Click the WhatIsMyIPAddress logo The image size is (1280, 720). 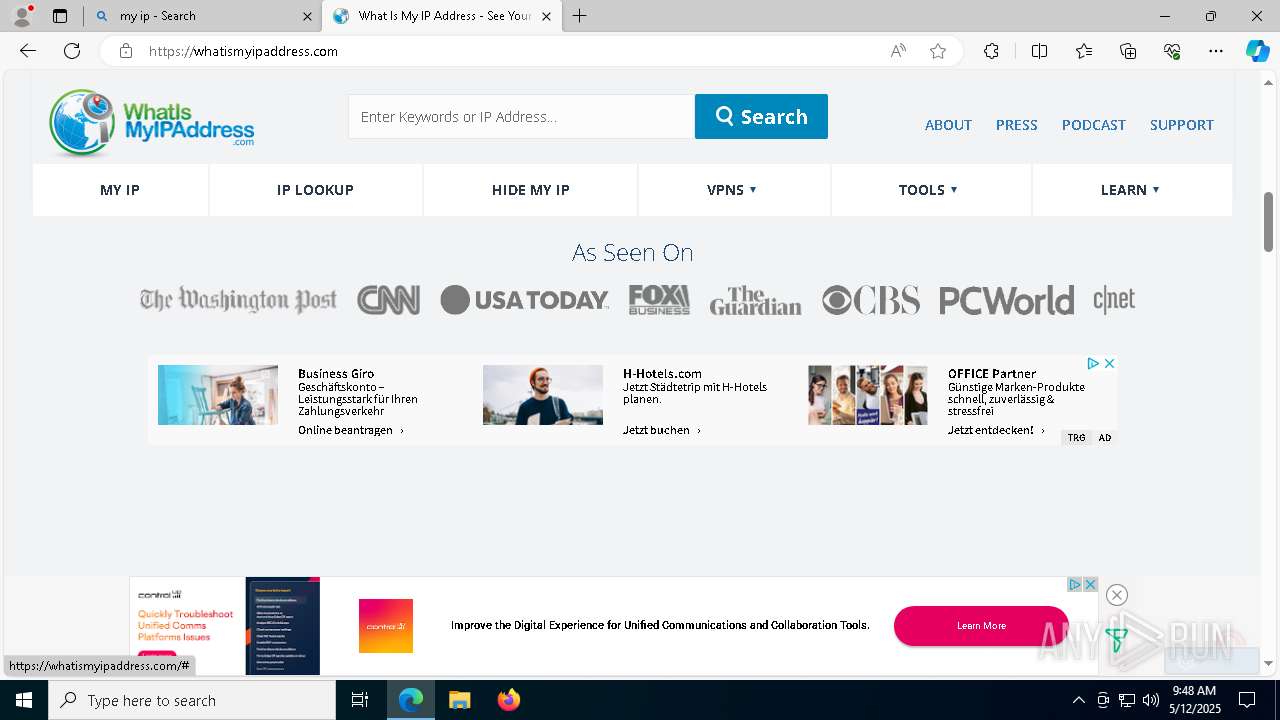coord(151,123)
